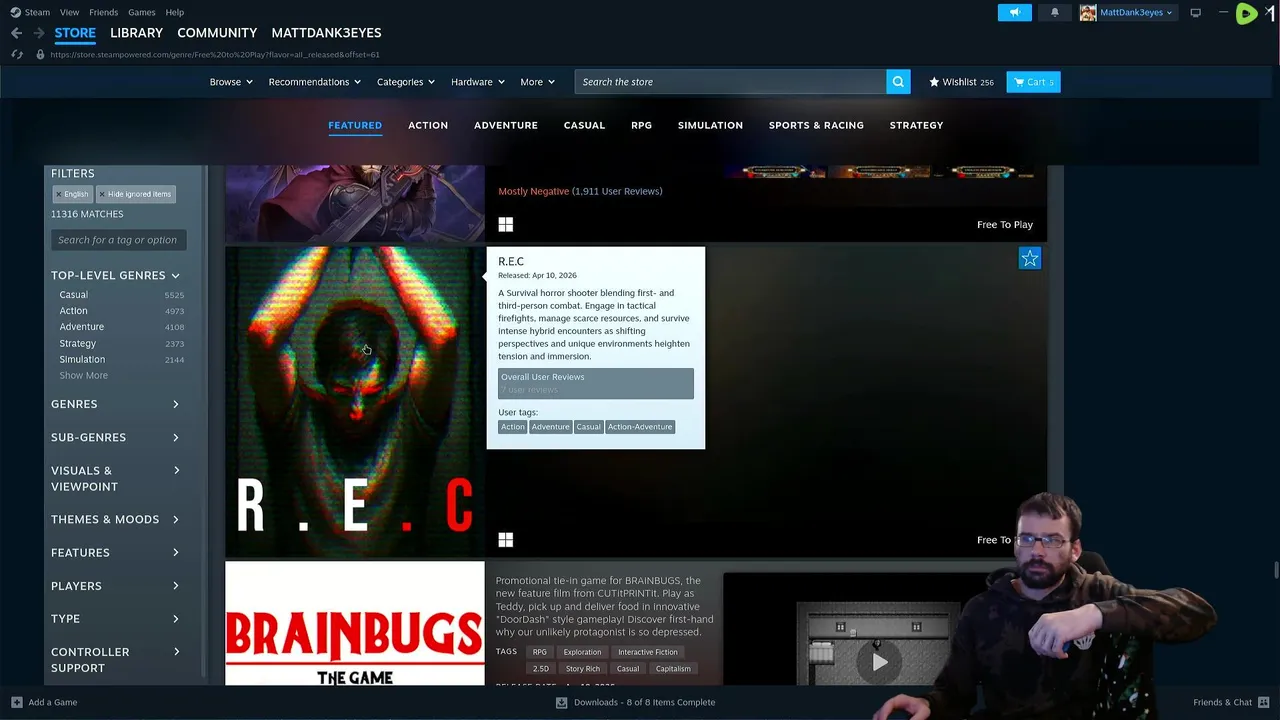This screenshot has height=720, width=1280.
Task: Open the Hardware dropdown
Action: 478,82
